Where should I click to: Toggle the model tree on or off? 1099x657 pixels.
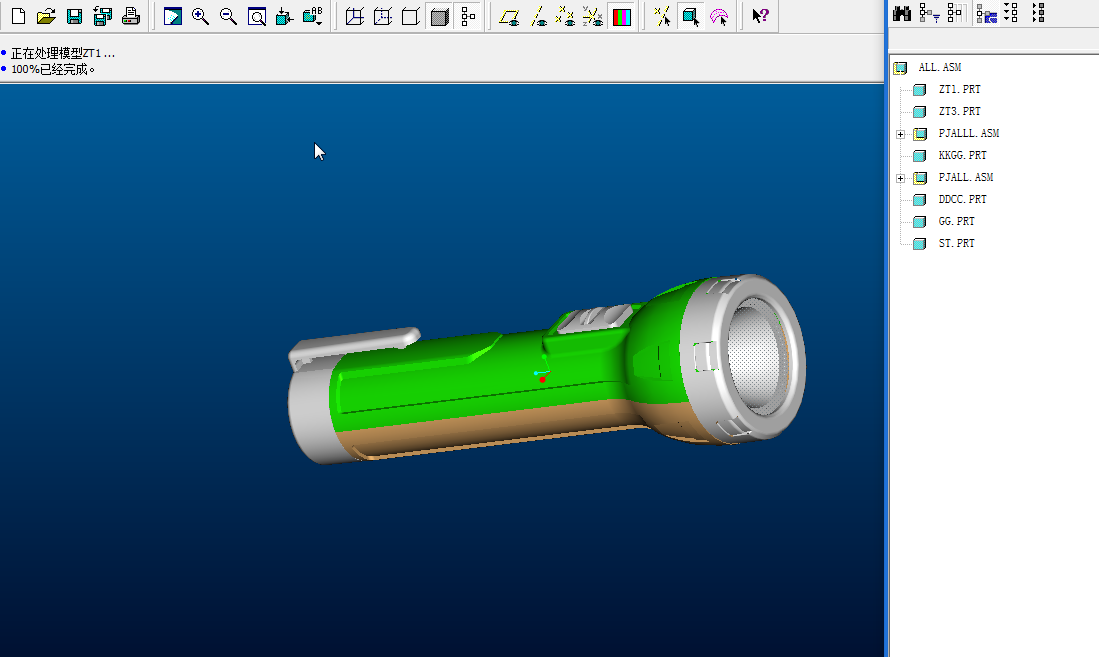(468, 16)
